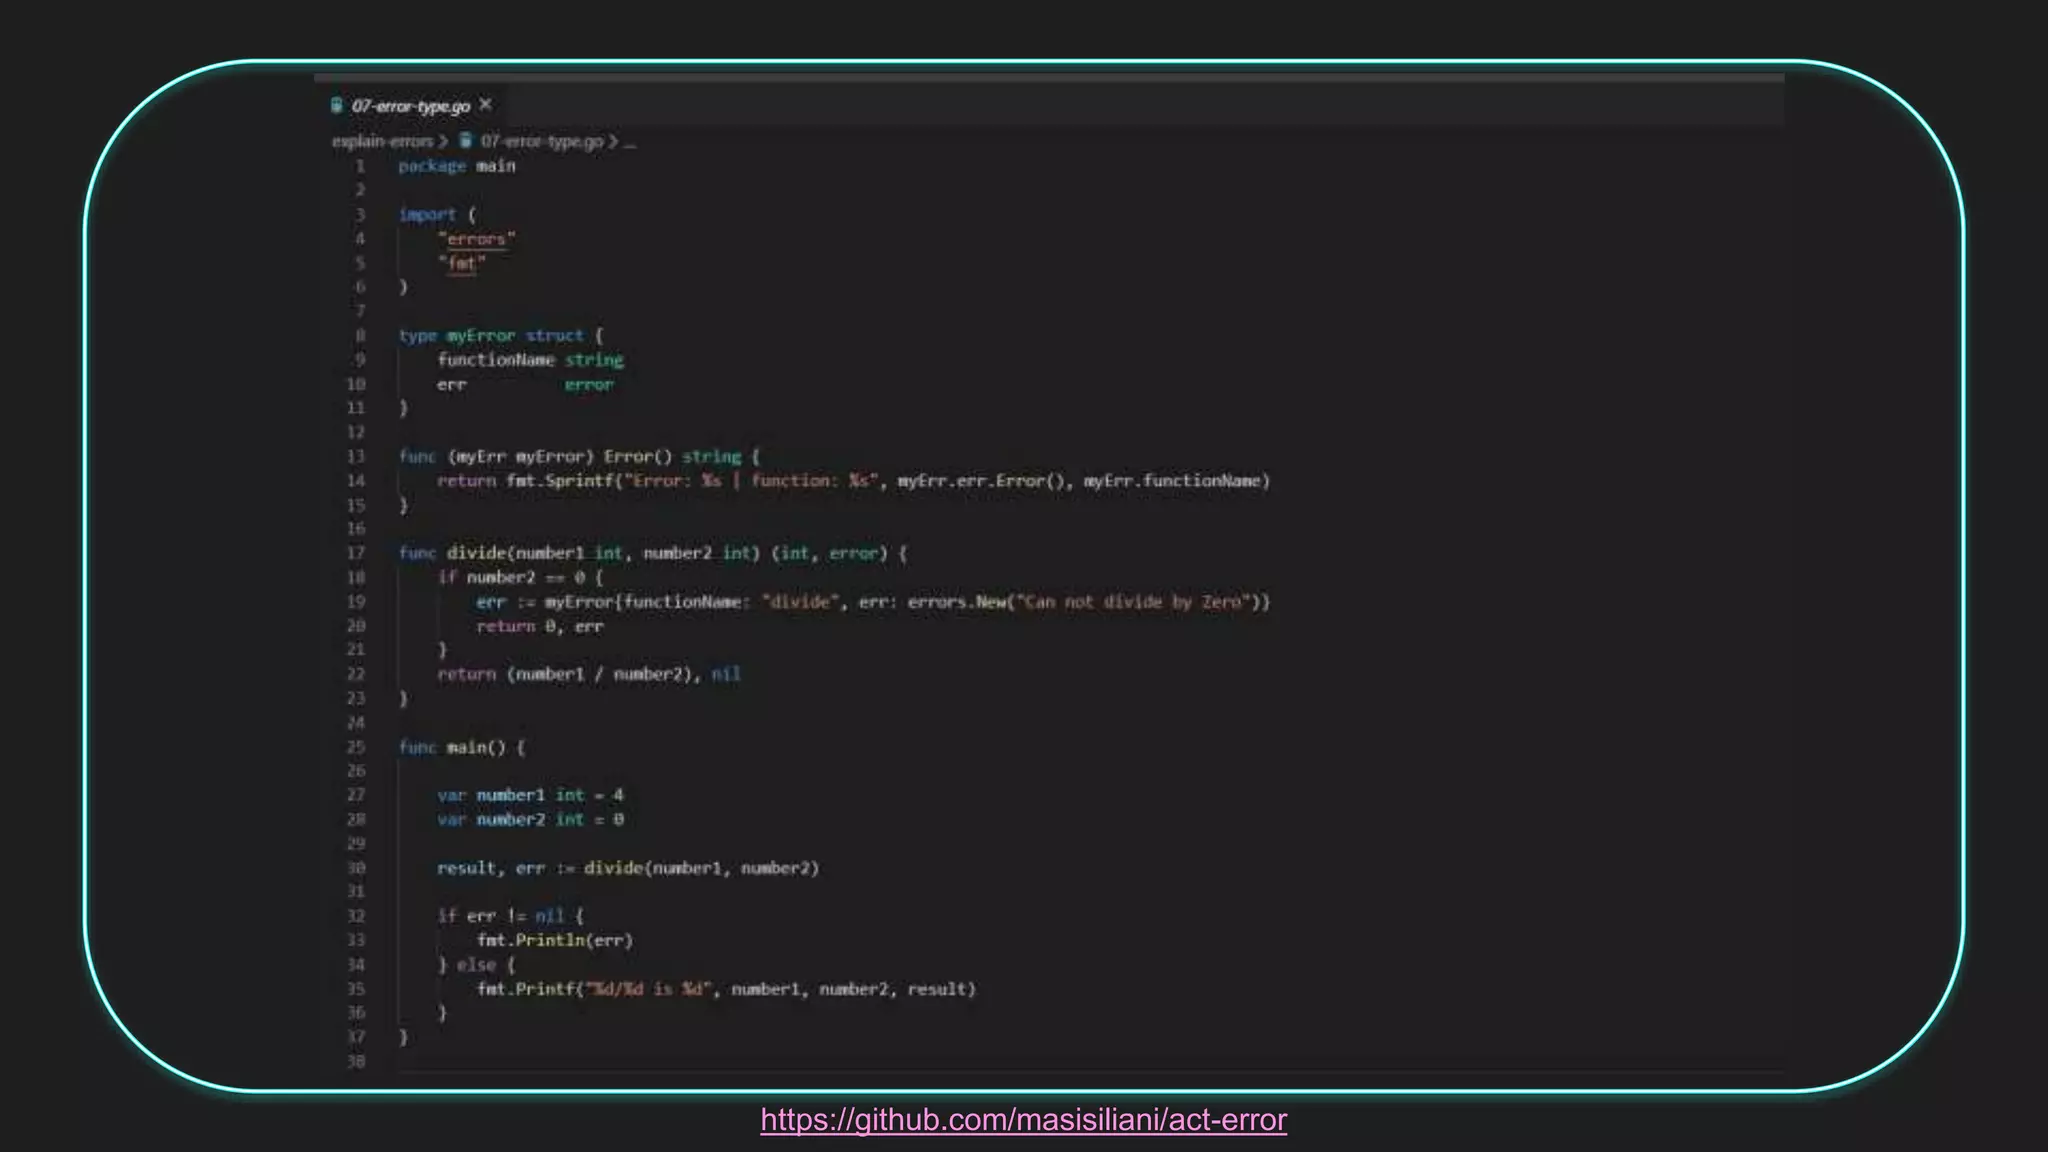Click the 'err error' struct field

[x=525, y=384]
